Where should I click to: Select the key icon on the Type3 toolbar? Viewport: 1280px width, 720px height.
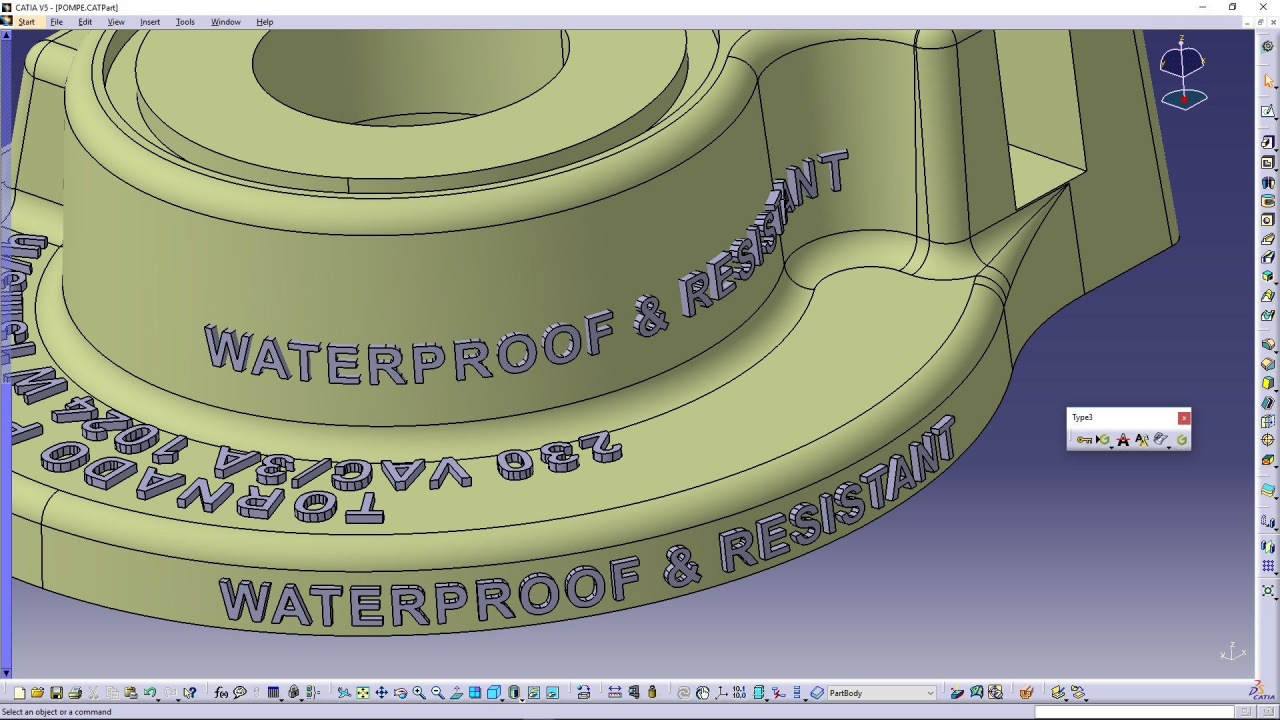(x=1085, y=439)
